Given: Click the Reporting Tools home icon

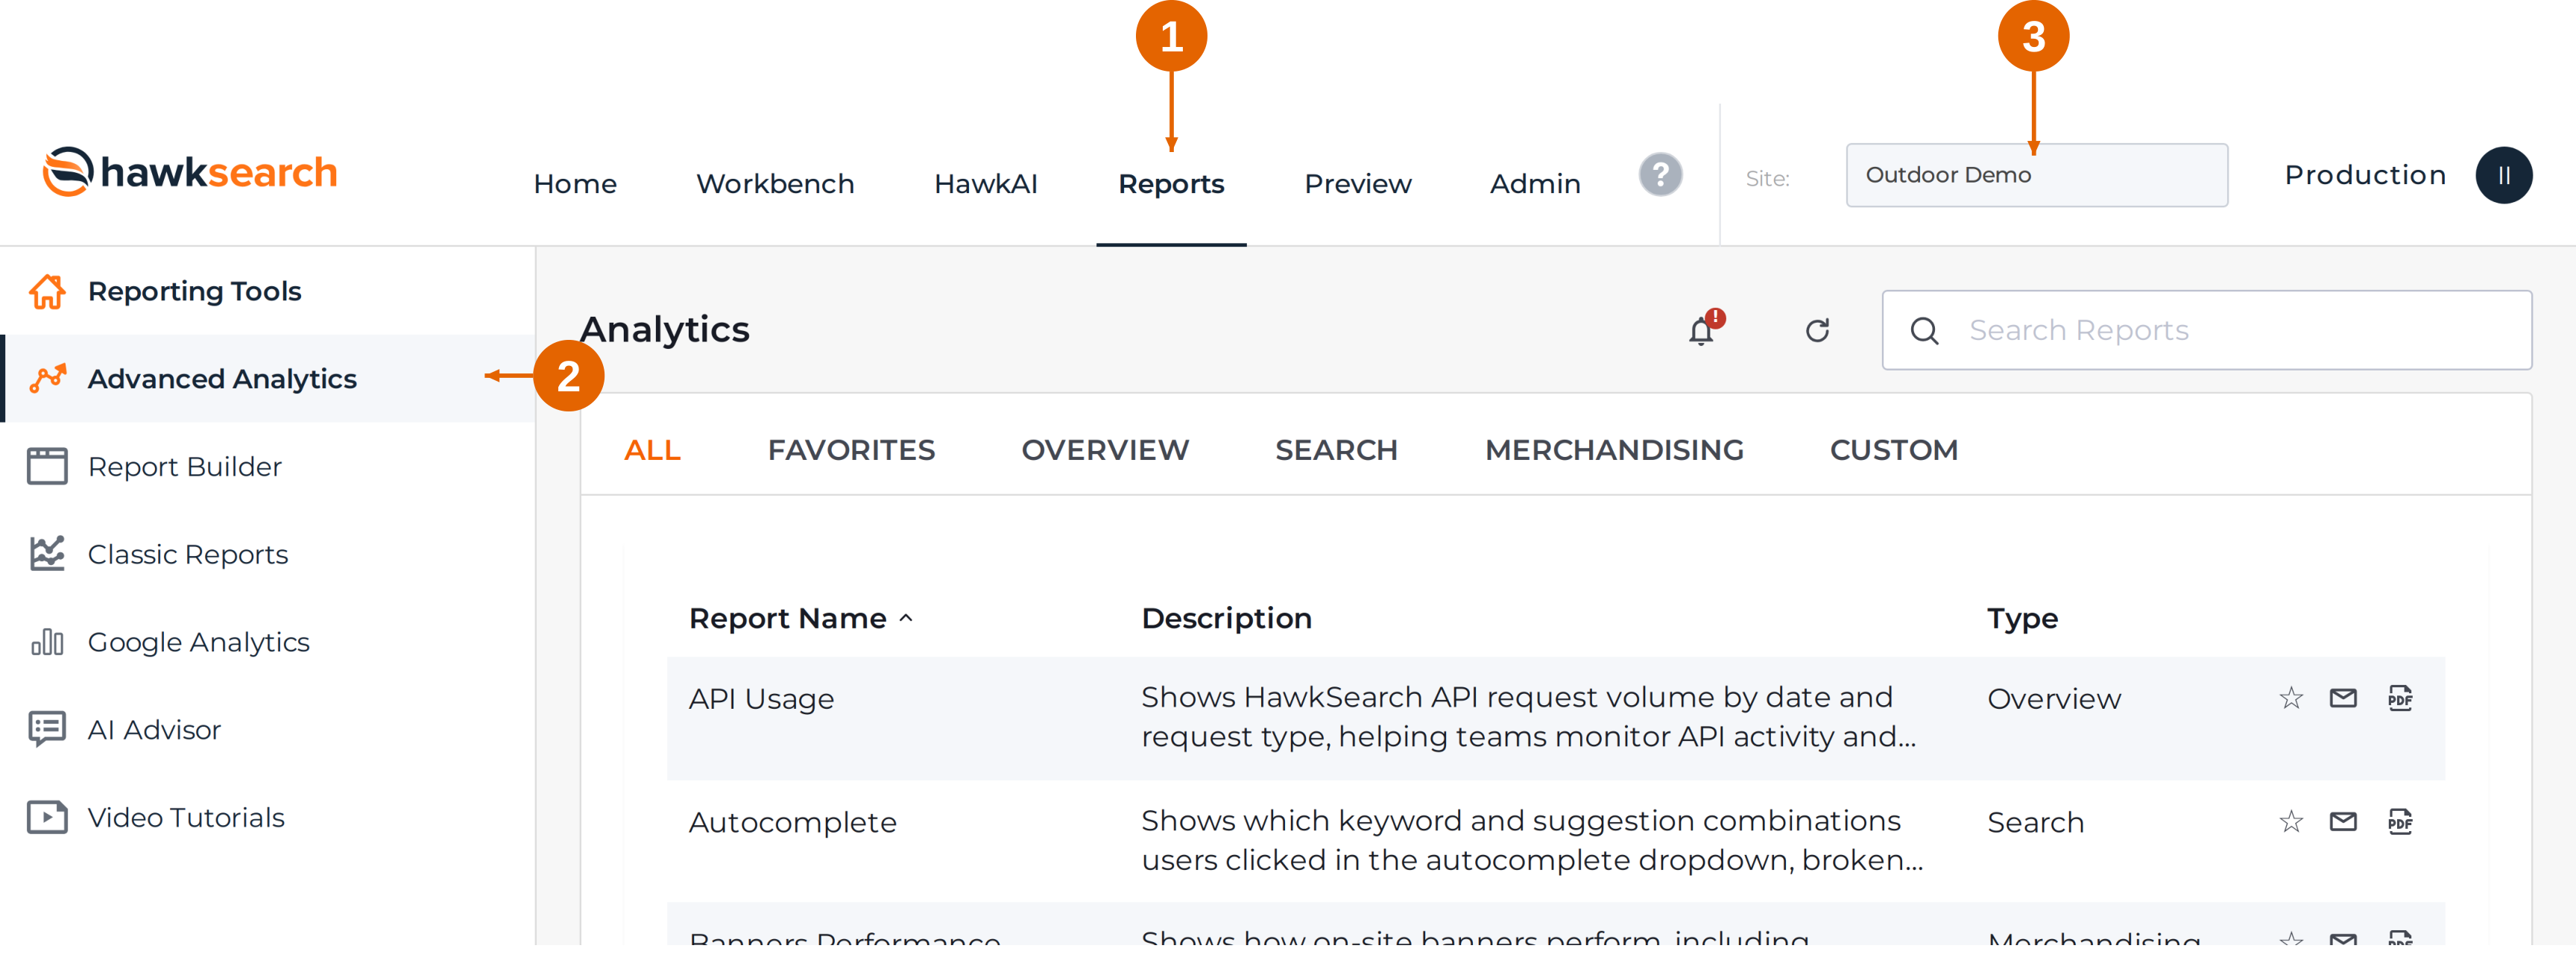Looking at the screenshot, I should 47,291.
